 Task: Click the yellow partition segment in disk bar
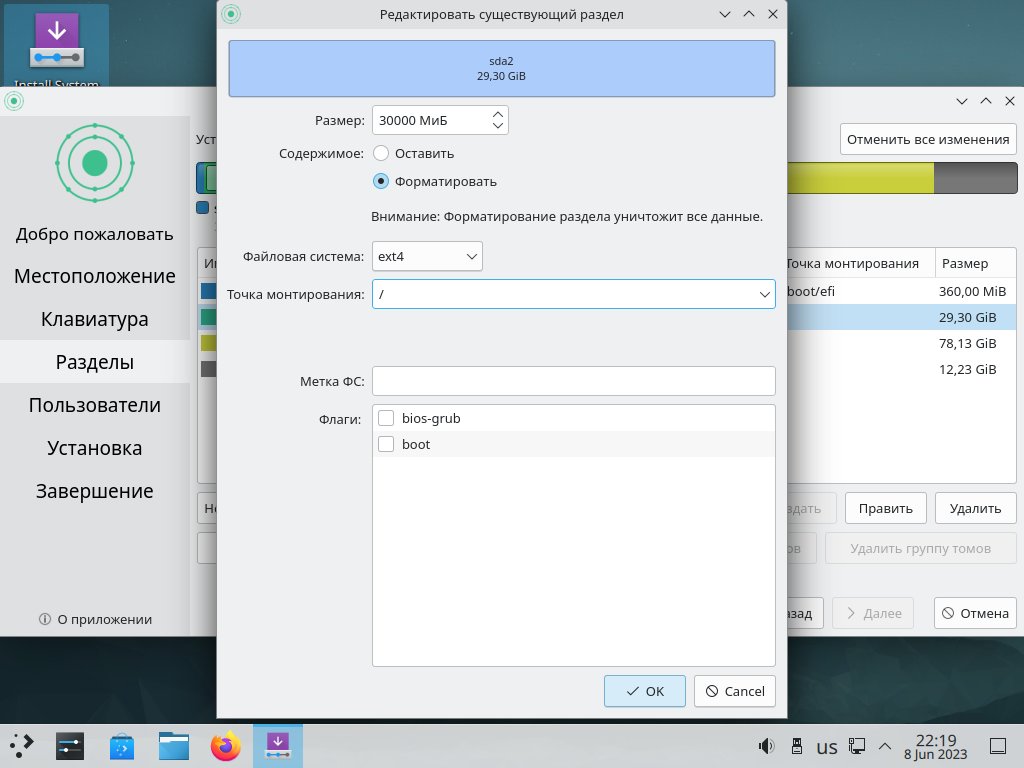(x=860, y=178)
